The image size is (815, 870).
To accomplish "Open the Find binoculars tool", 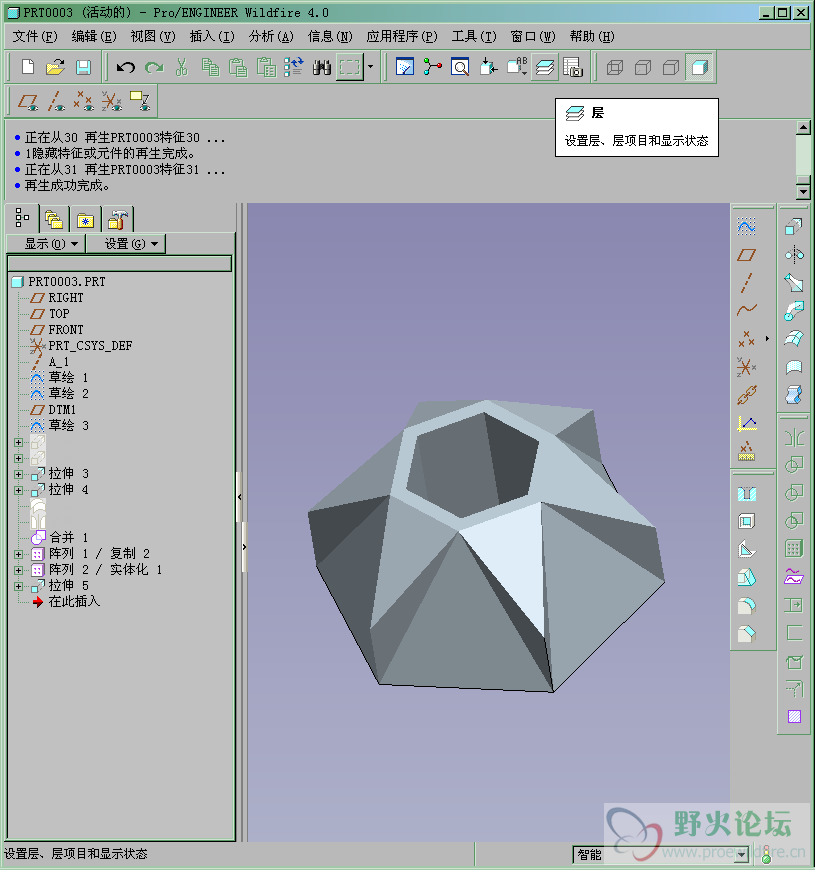I will (x=321, y=67).
